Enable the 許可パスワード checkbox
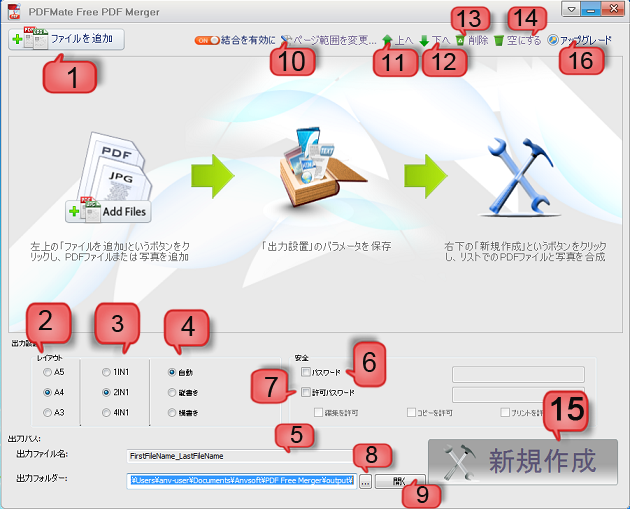This screenshot has width=630, height=509. coord(306,392)
